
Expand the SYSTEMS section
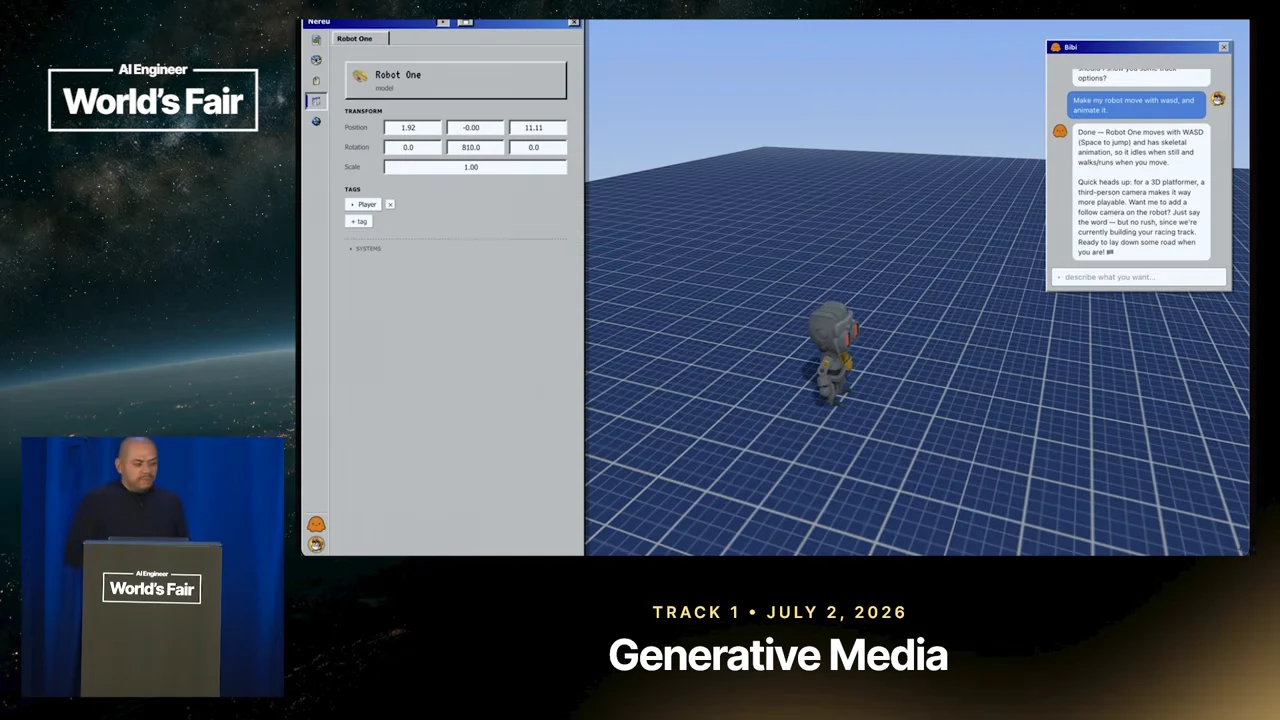pyautogui.click(x=365, y=249)
